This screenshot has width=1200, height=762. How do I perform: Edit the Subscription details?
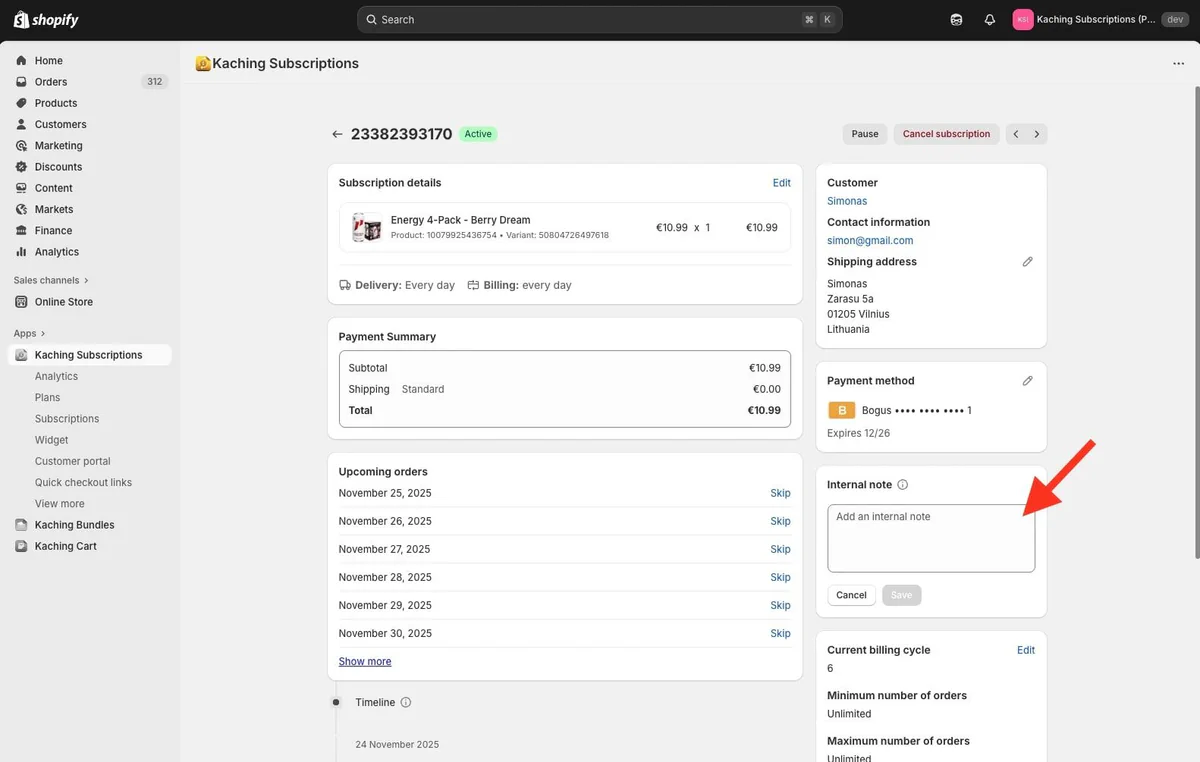(782, 183)
